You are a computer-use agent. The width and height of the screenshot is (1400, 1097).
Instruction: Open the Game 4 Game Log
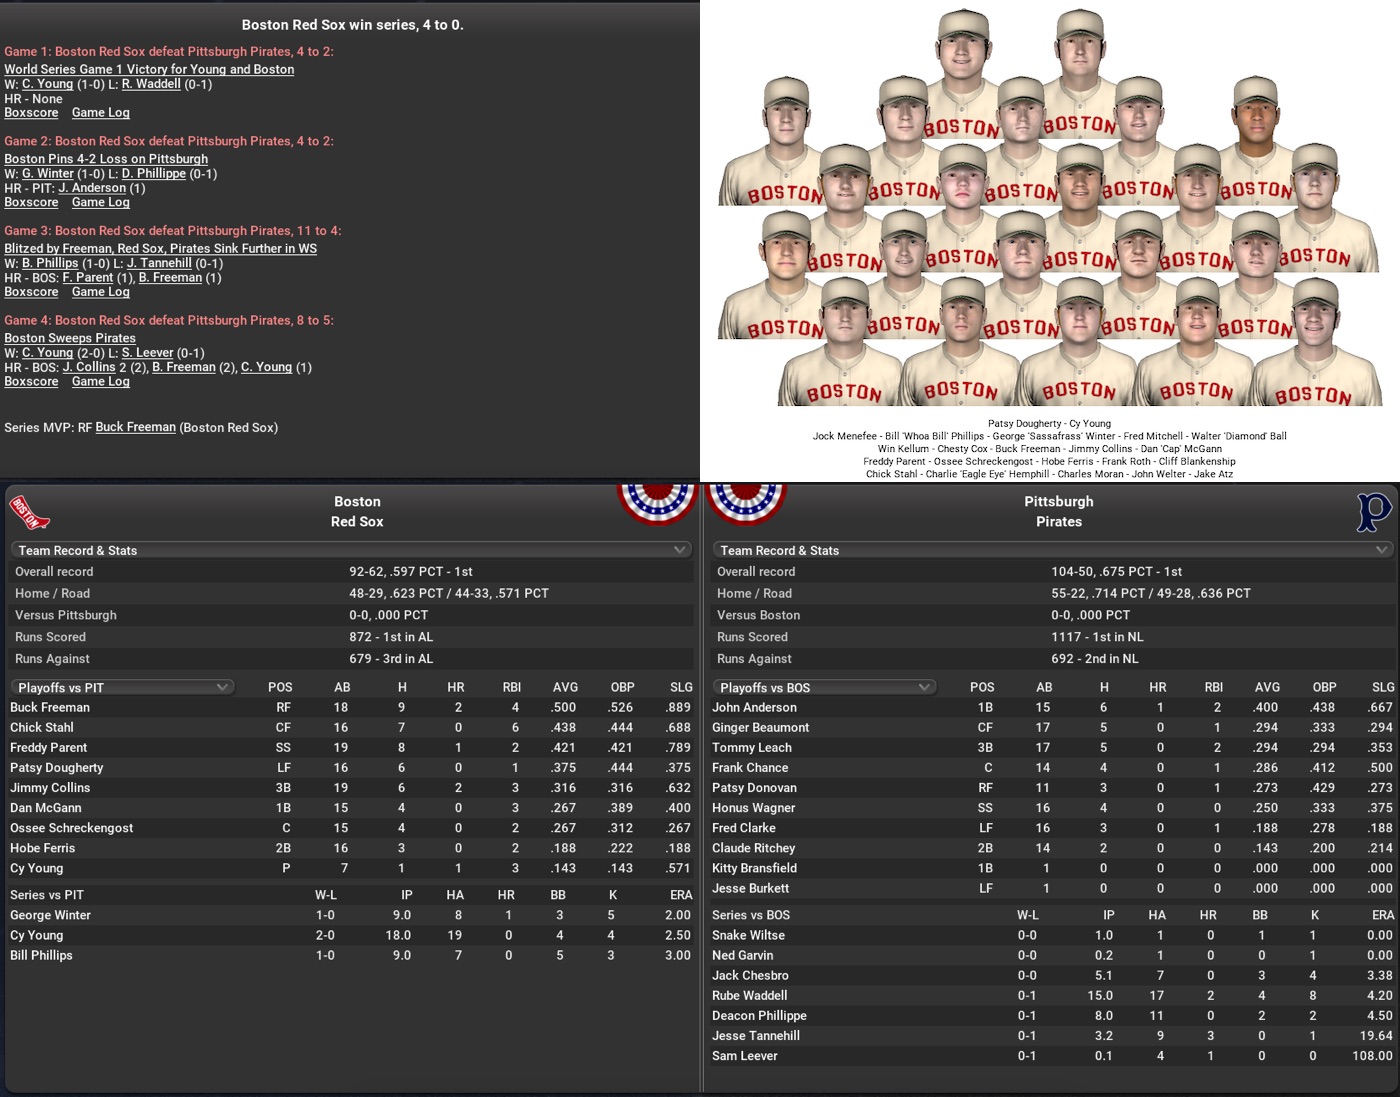pyautogui.click(x=101, y=381)
